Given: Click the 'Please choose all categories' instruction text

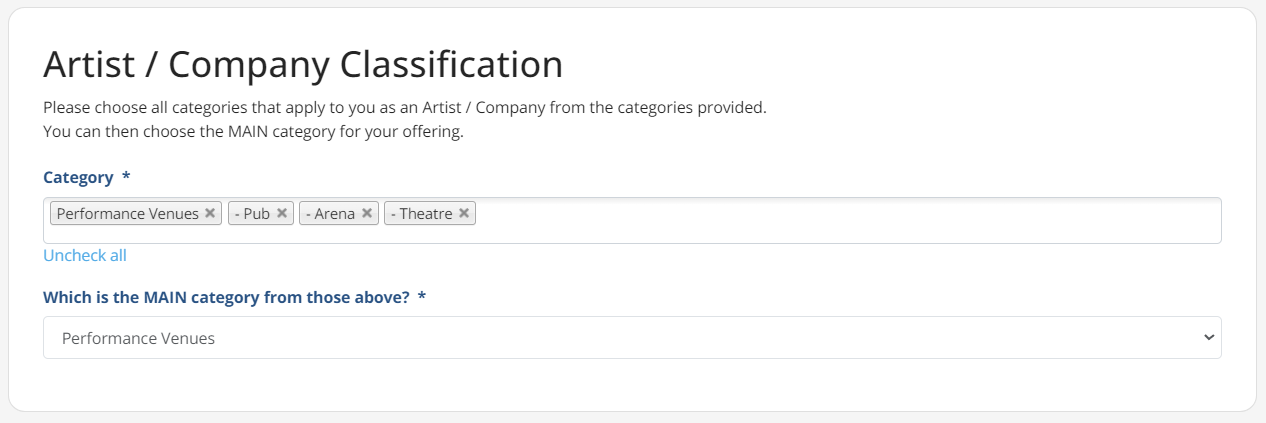Looking at the screenshot, I should coord(404,107).
